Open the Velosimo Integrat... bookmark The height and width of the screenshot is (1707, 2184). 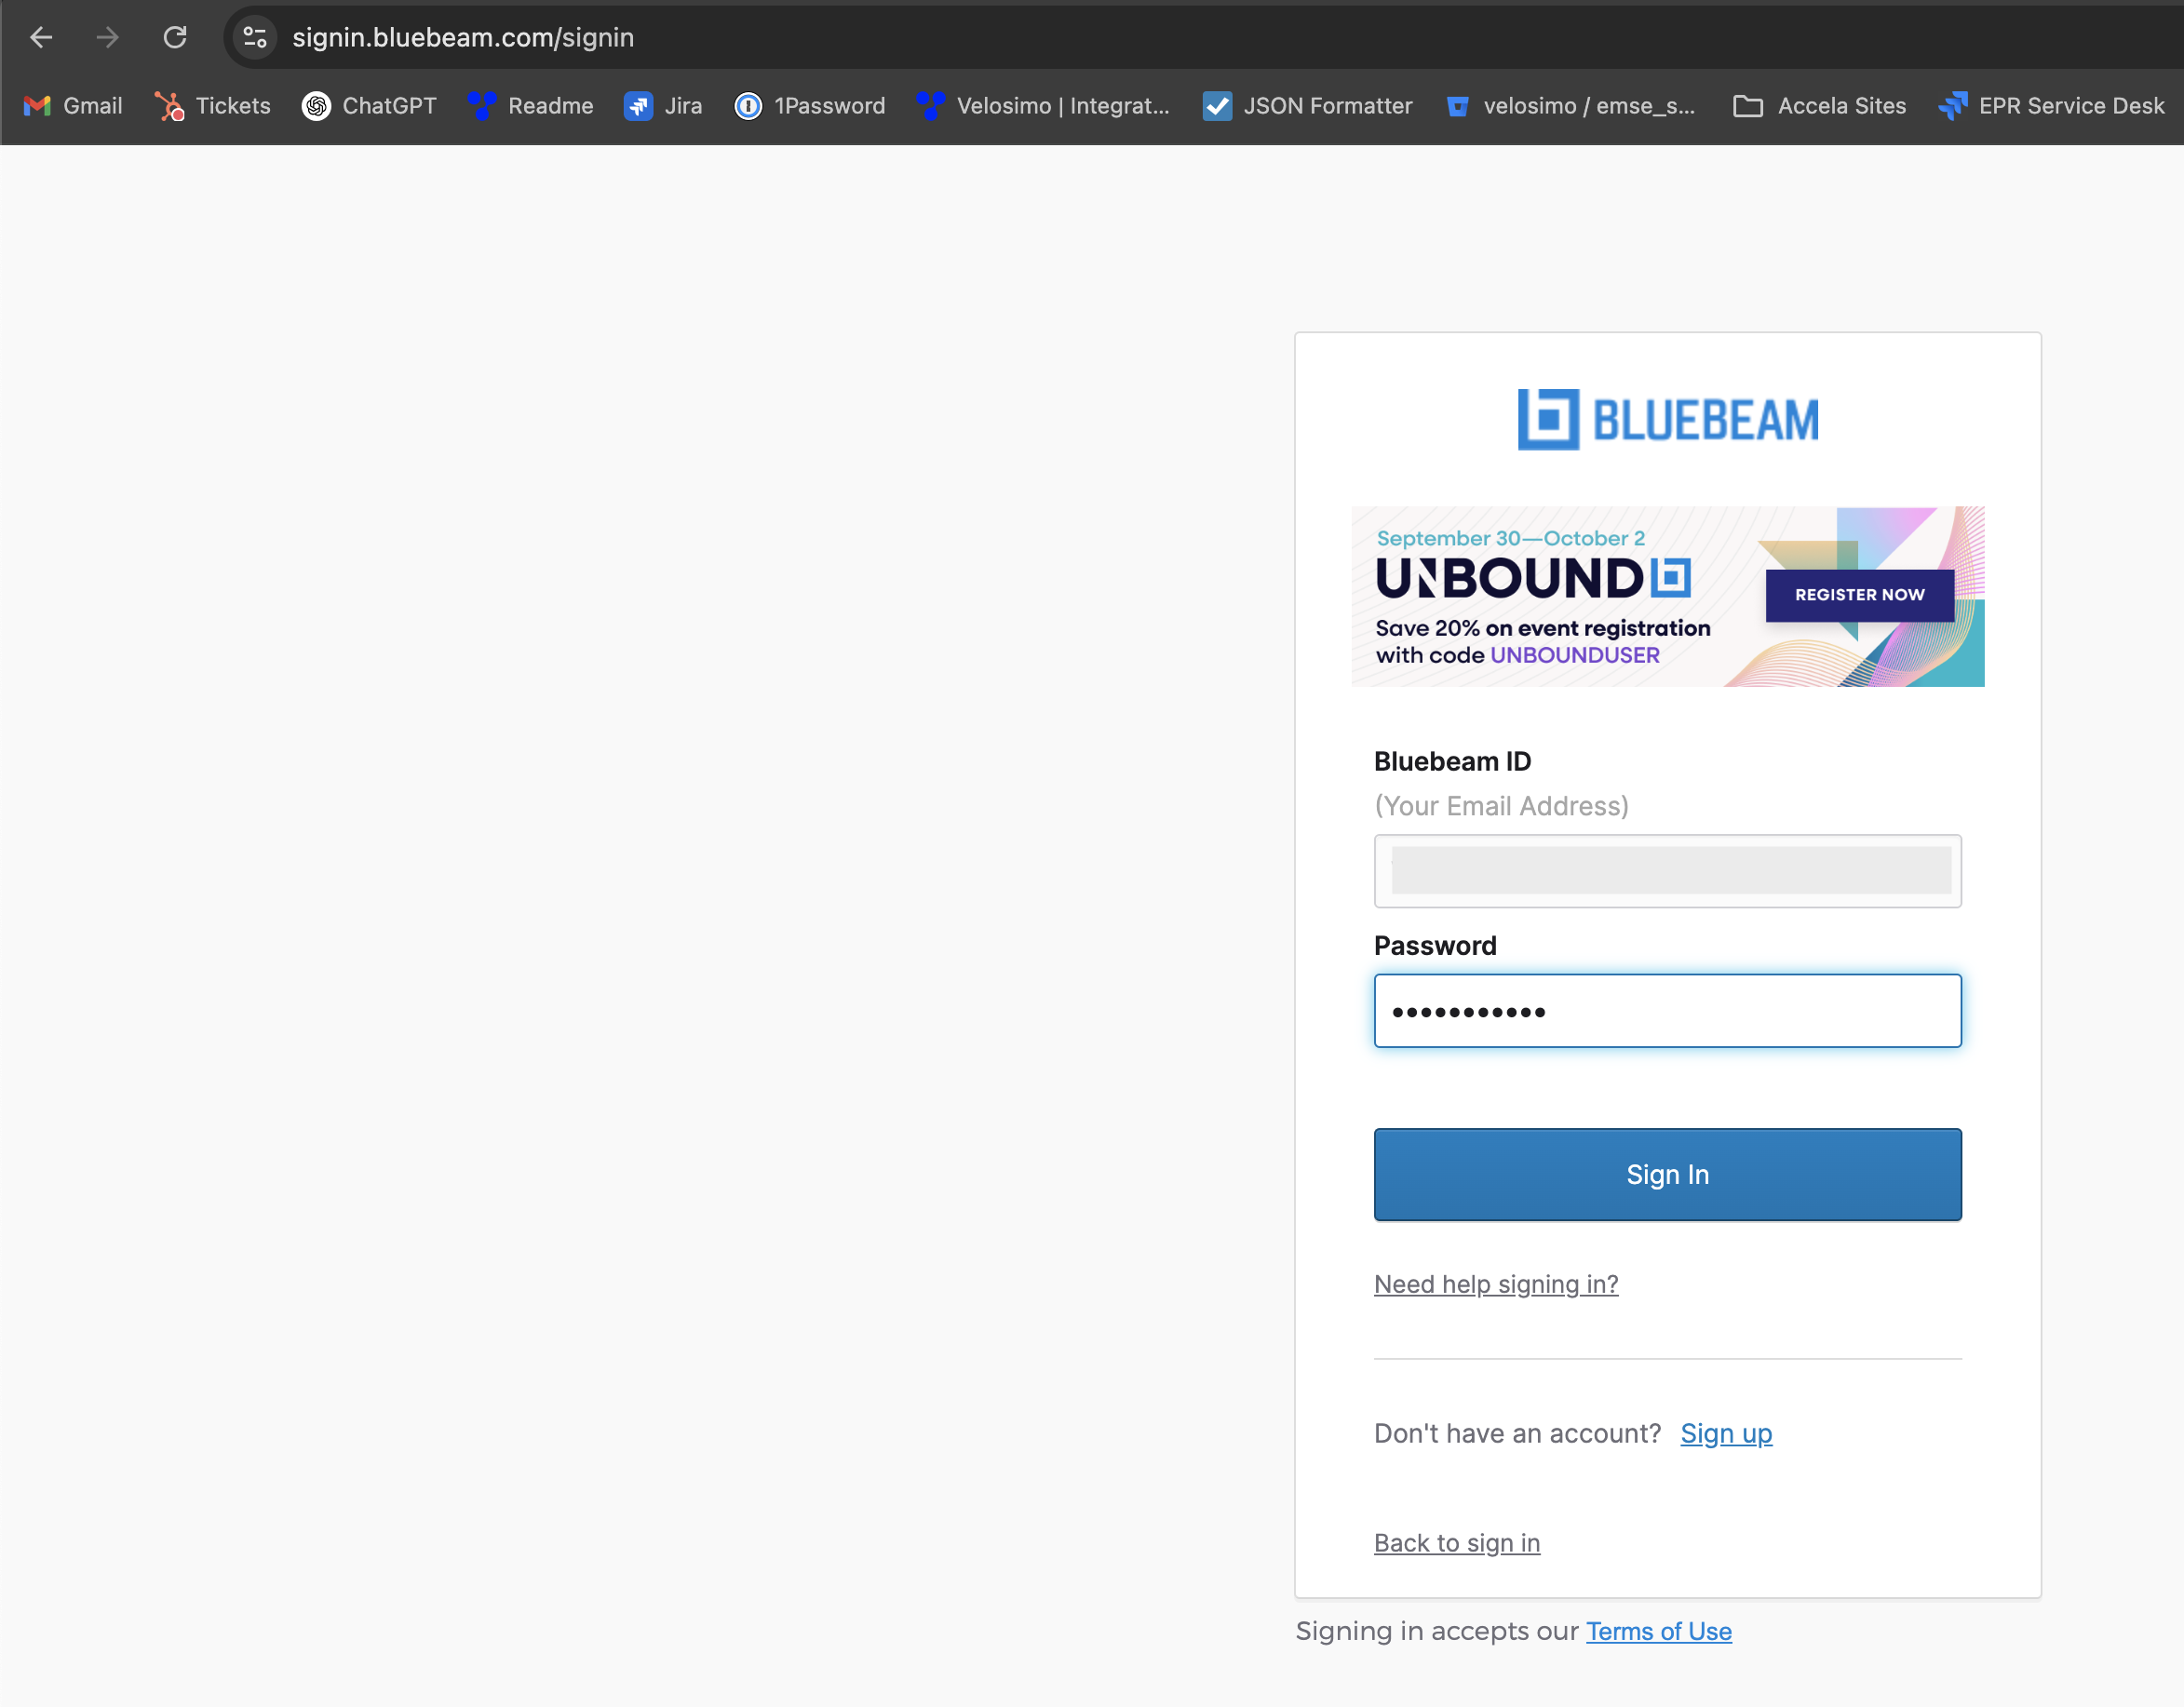pos(1043,106)
